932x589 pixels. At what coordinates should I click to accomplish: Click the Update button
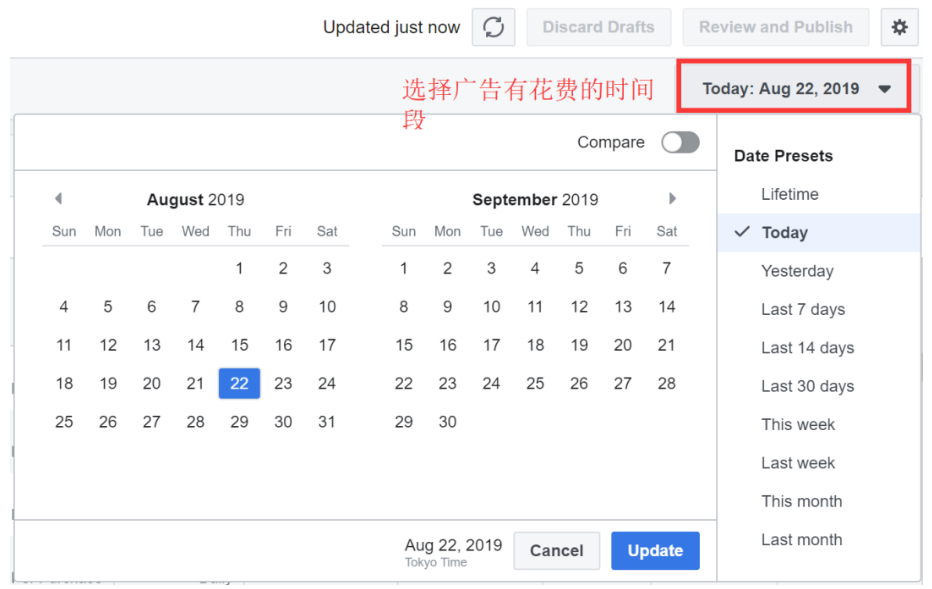click(x=655, y=550)
